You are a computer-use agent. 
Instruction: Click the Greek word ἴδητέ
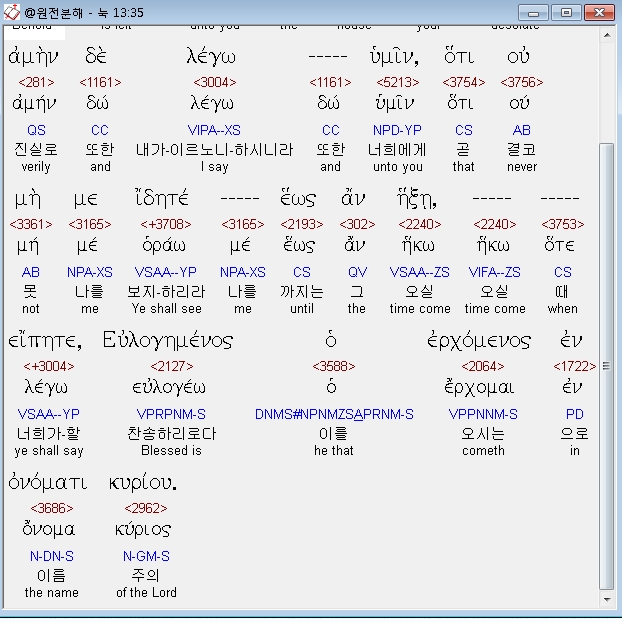point(162,198)
